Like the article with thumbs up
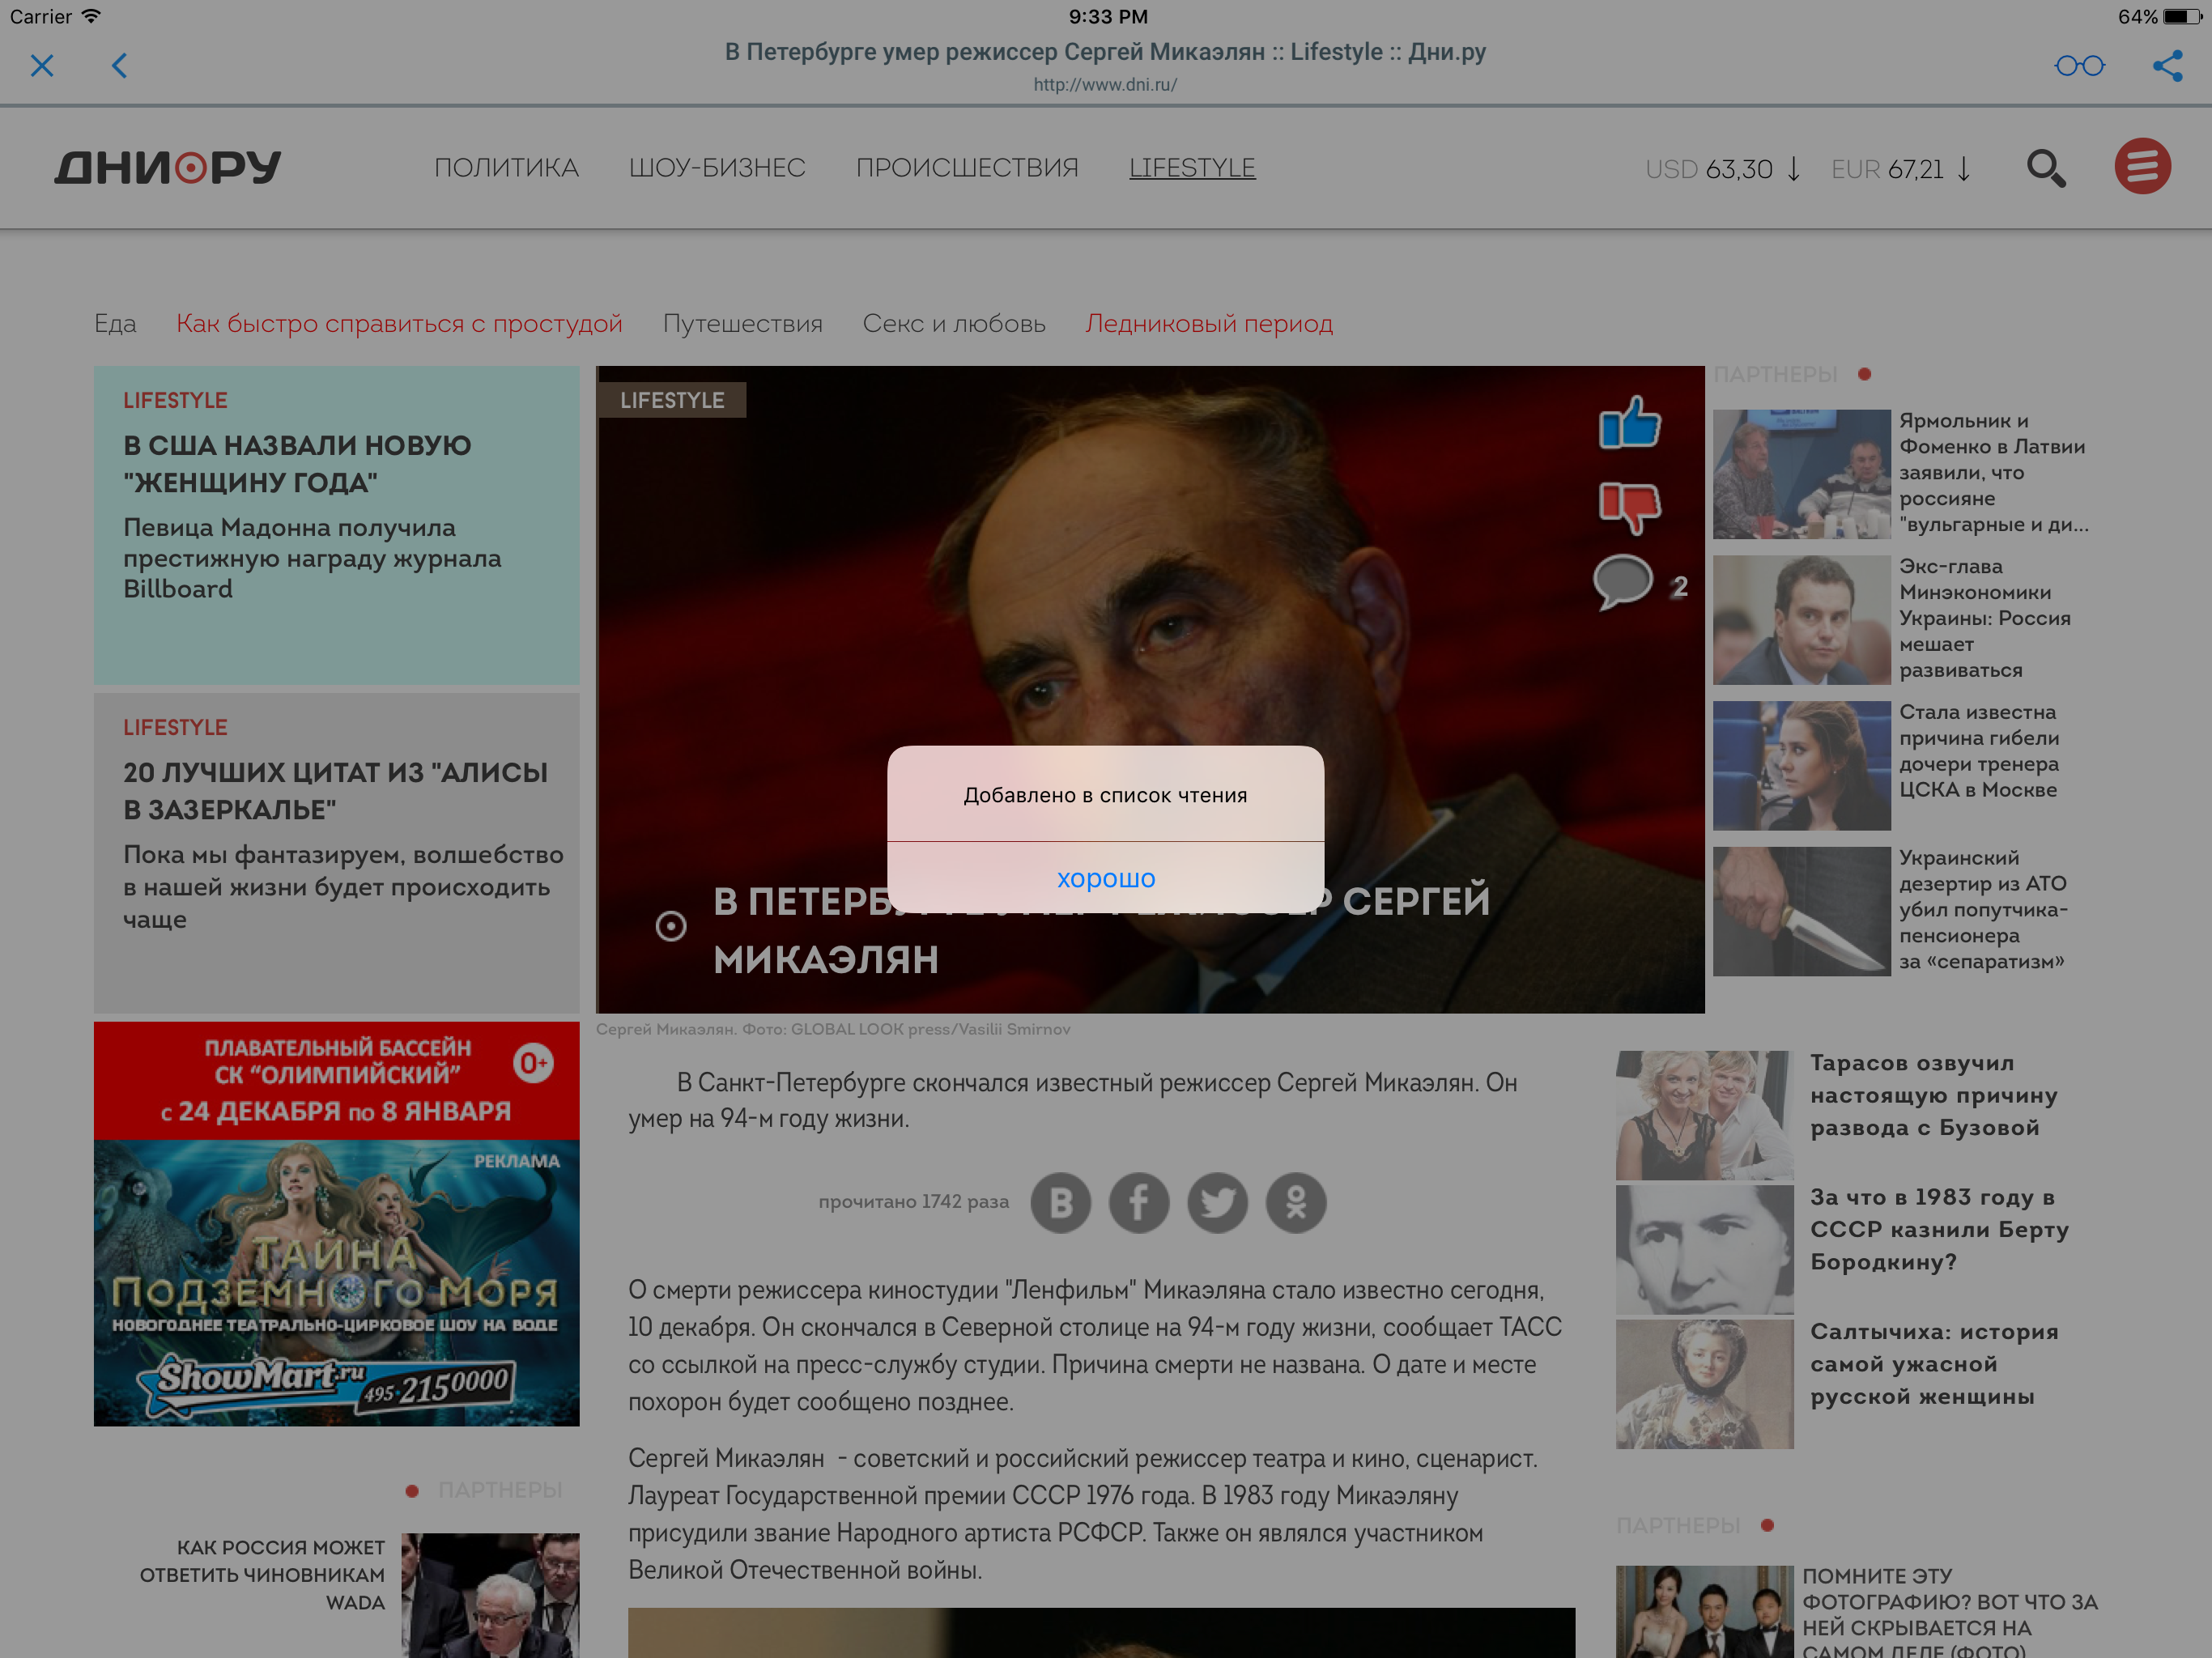 1630,422
